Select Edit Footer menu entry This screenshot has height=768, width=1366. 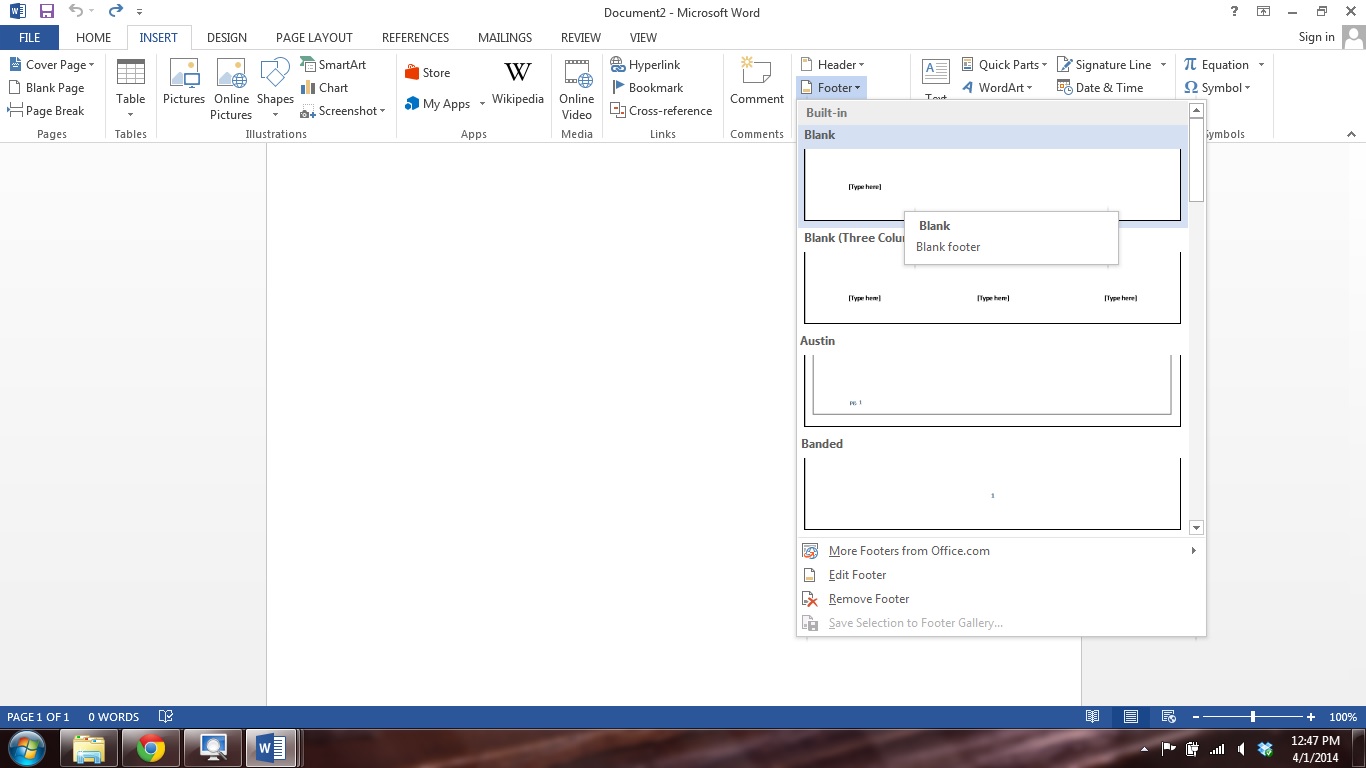1001,575
